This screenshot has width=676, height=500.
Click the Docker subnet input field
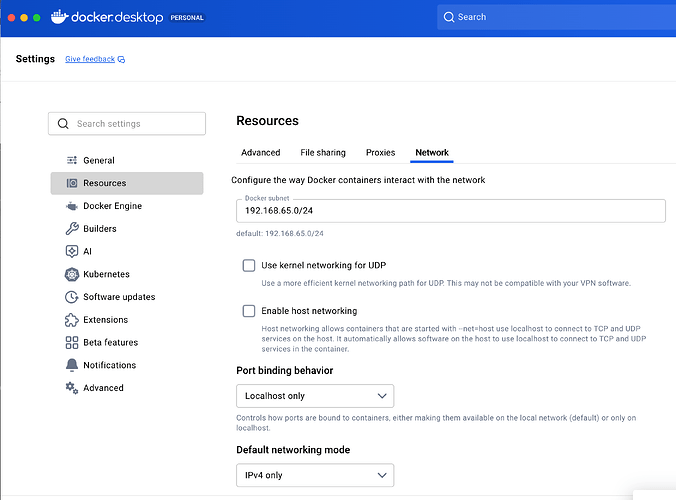(x=450, y=211)
